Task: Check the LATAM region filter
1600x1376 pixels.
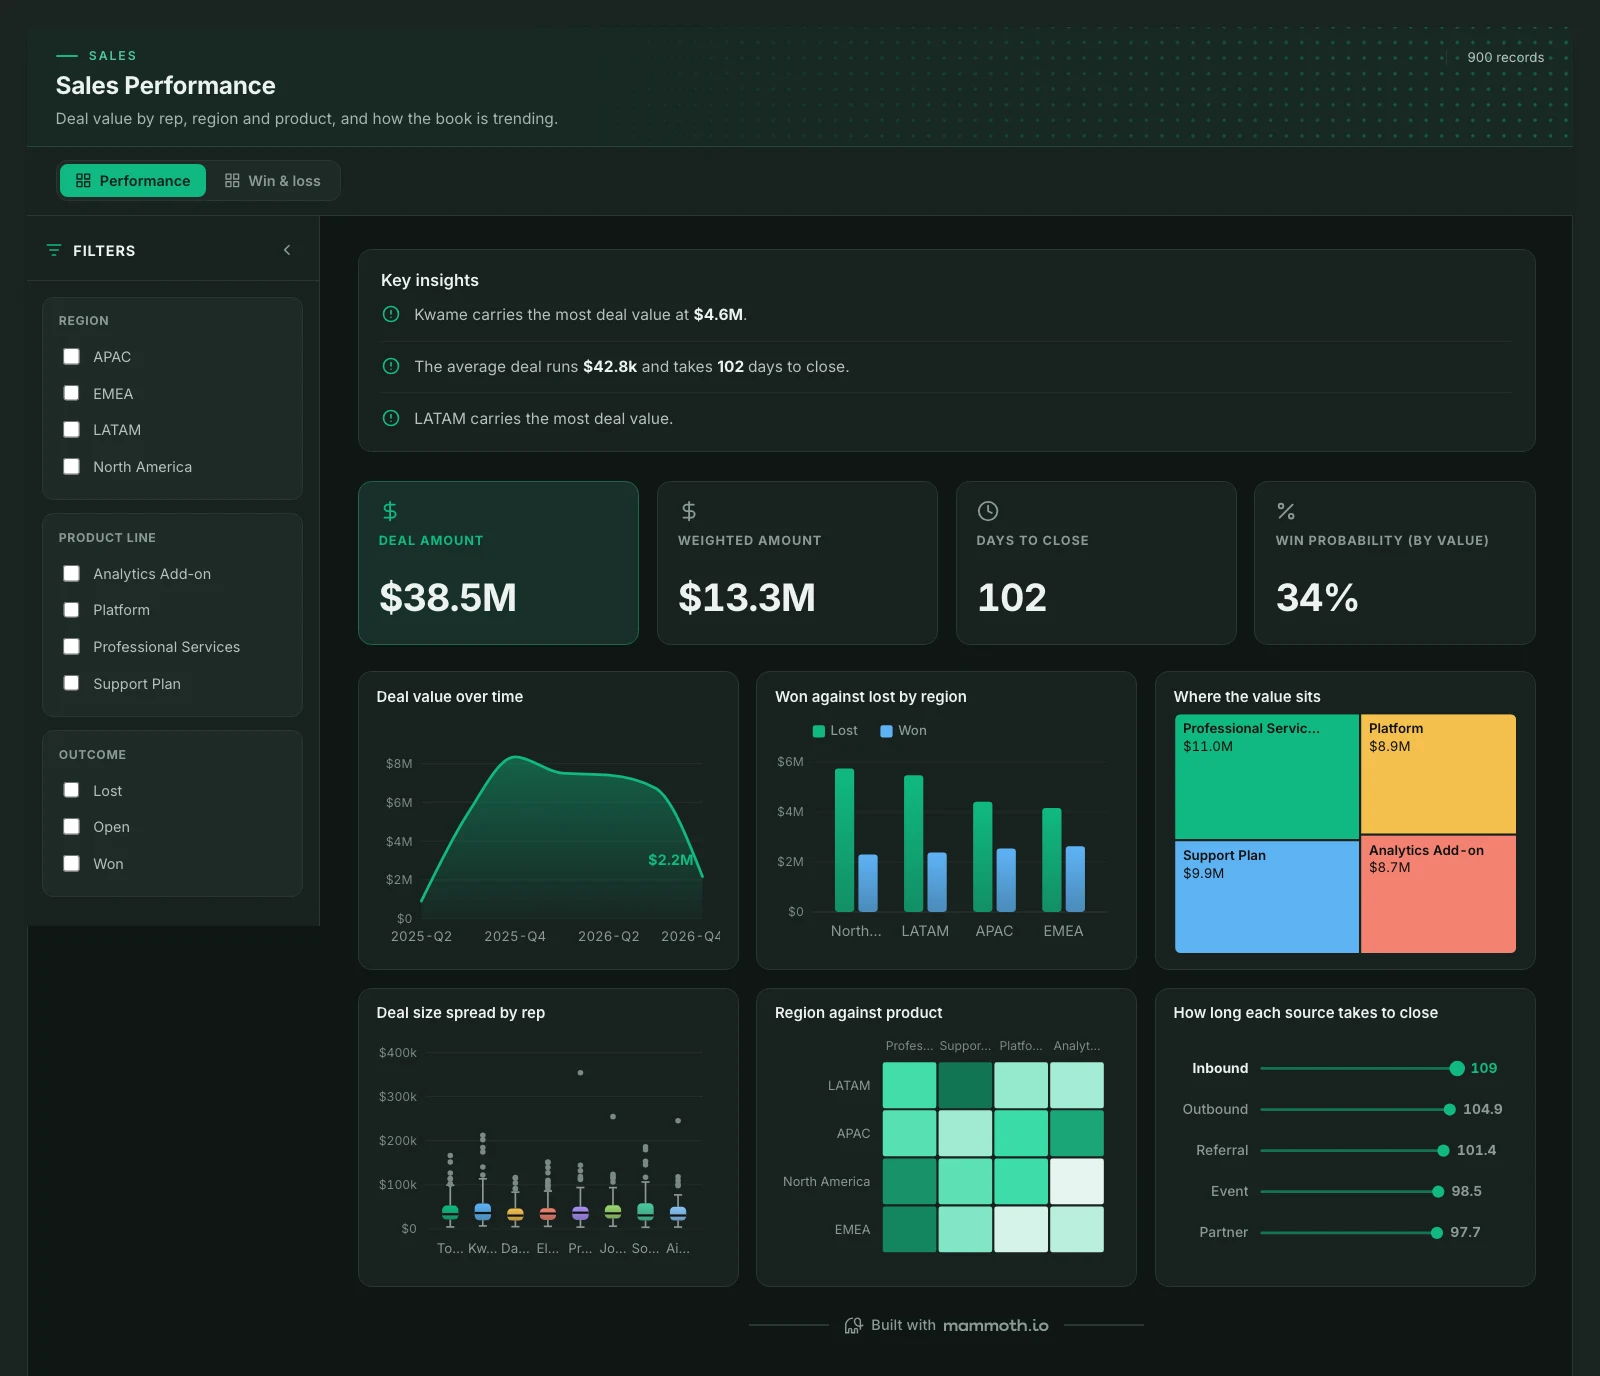Action: point(71,430)
